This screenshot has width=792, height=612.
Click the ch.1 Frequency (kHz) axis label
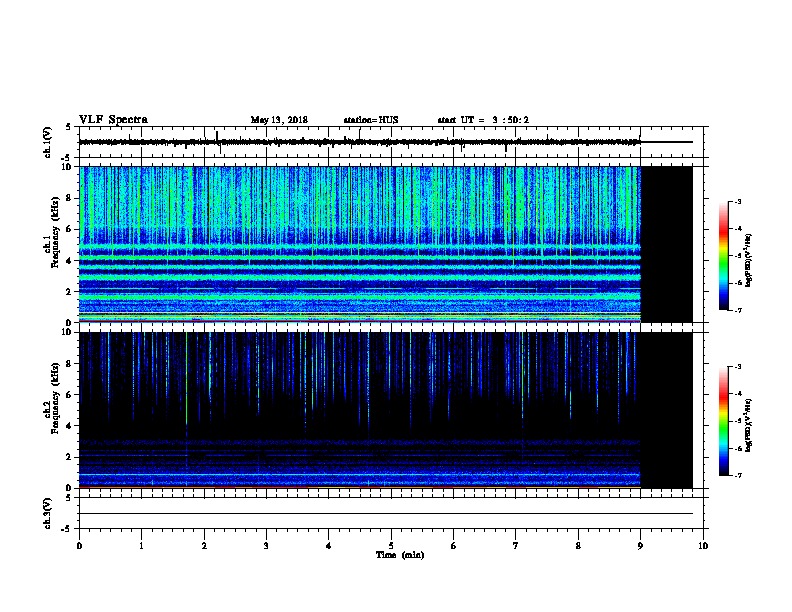tap(51, 232)
